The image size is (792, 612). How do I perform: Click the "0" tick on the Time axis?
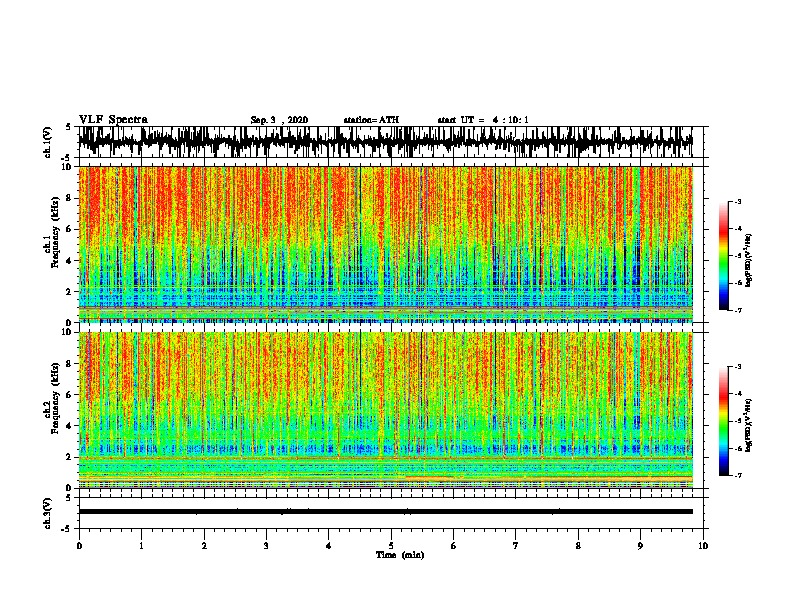(79, 546)
